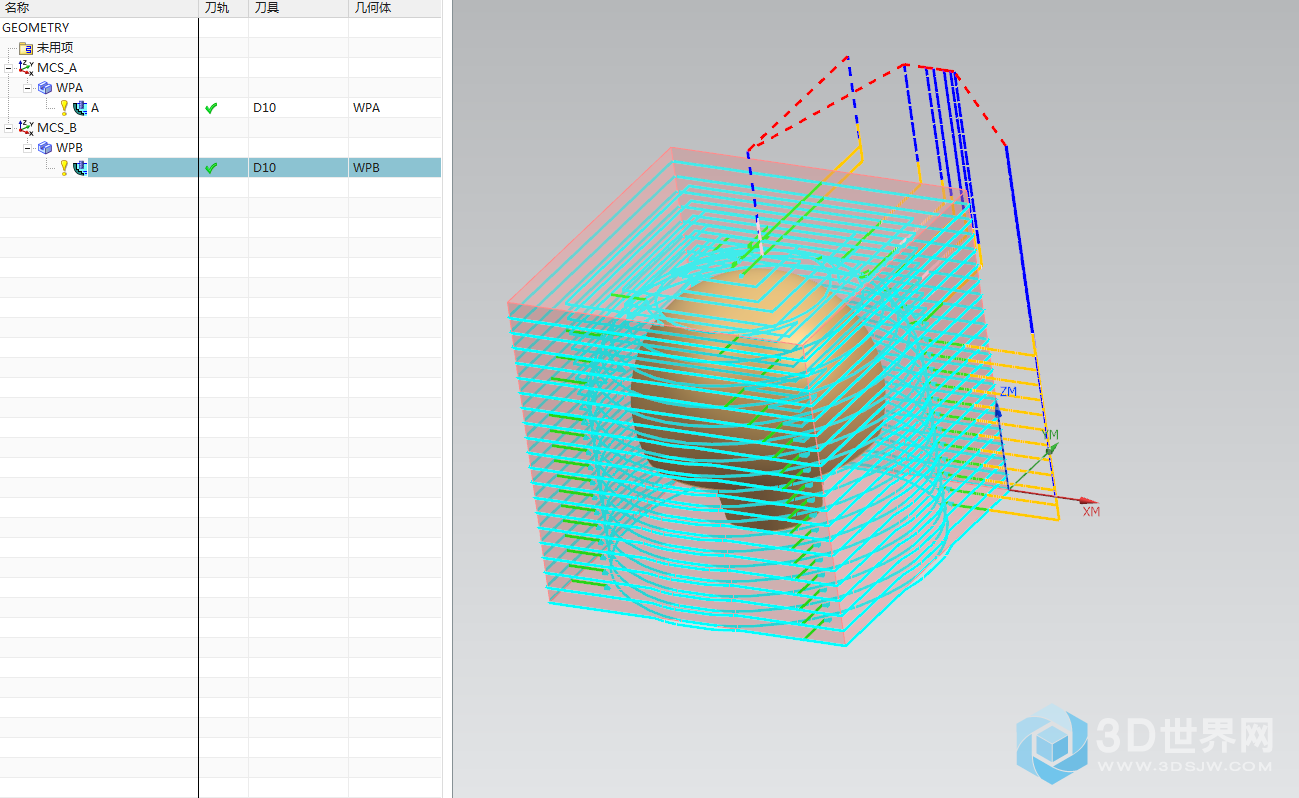Viewport: 1299px width, 798px height.
Task: Select the MCS_A tree item
Action: click(57, 68)
